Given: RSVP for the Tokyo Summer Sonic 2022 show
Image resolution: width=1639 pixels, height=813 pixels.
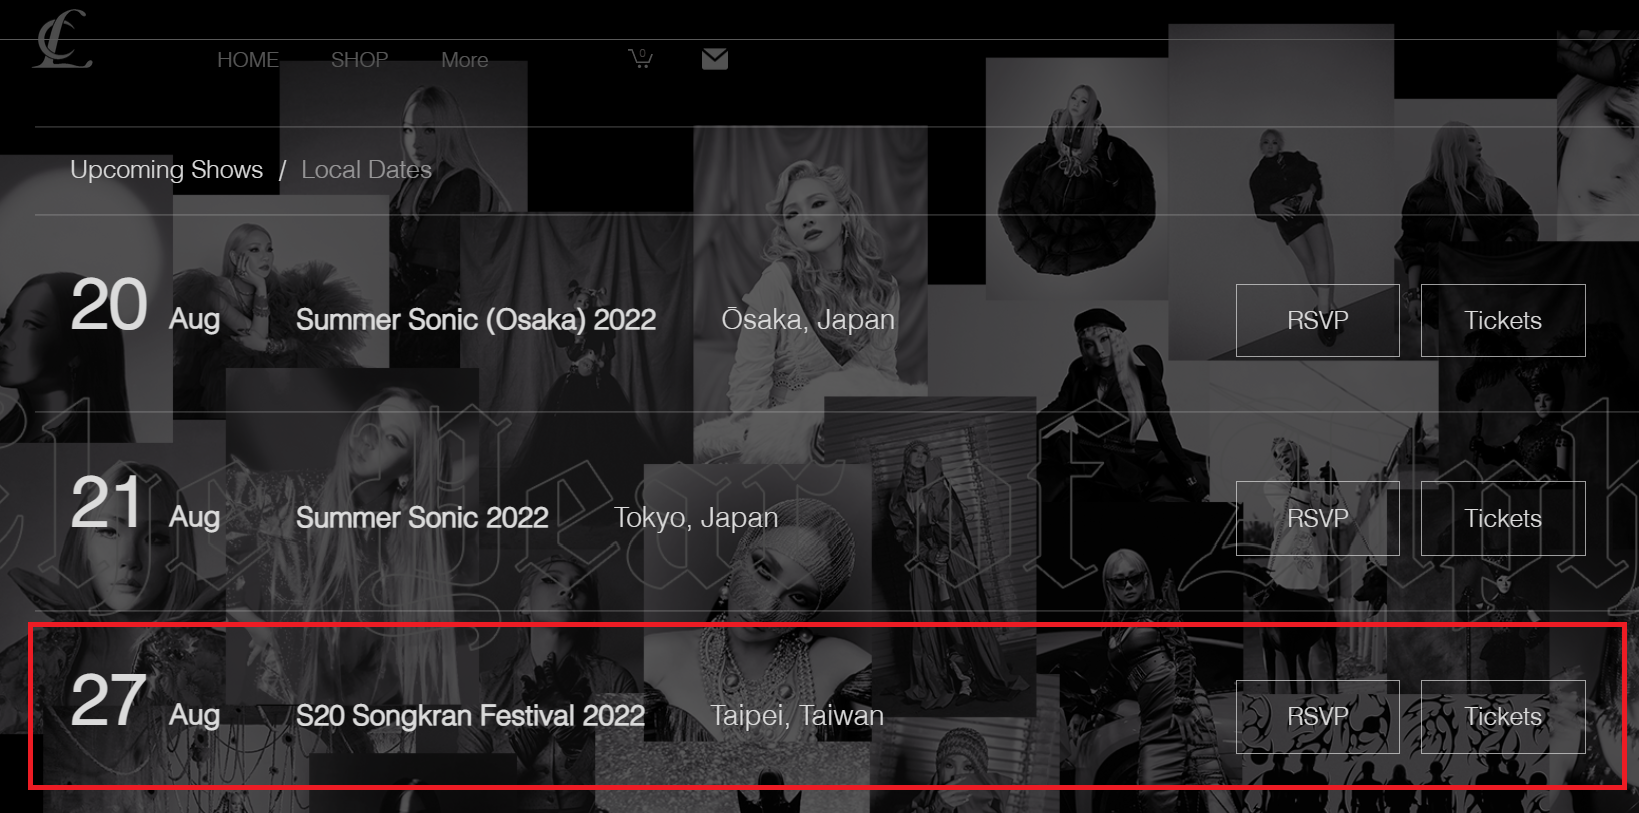Looking at the screenshot, I should pos(1317,518).
